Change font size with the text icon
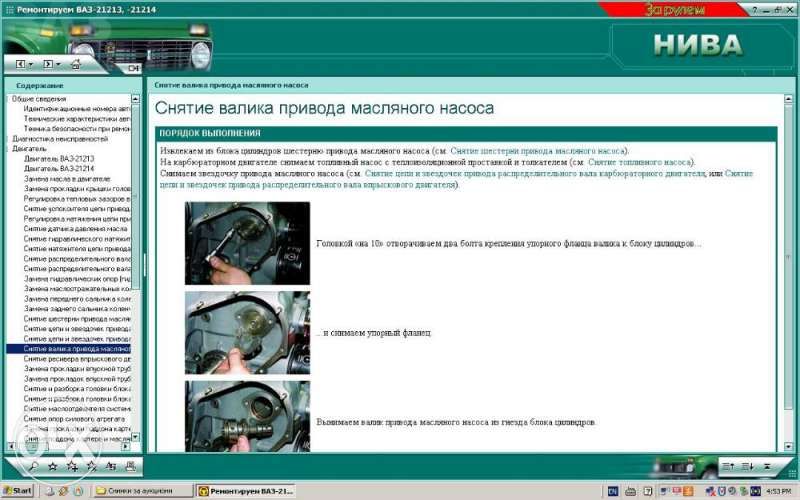Viewport: 800px width, 500px height. (x=111, y=466)
